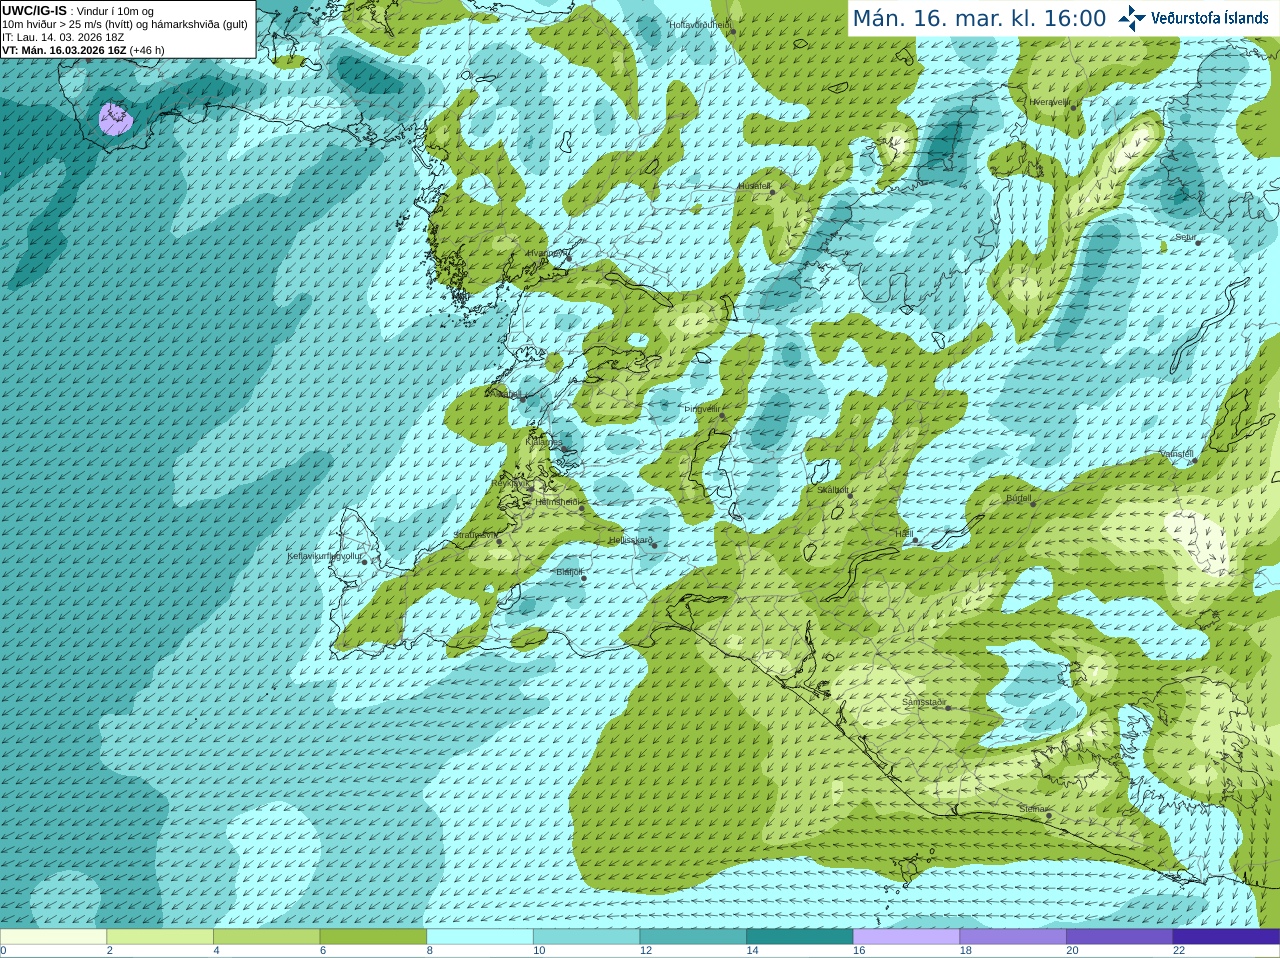This screenshot has width=1280, height=958.
Task: Click the Veðurstofa Íslands logo
Action: (x=1194, y=18)
